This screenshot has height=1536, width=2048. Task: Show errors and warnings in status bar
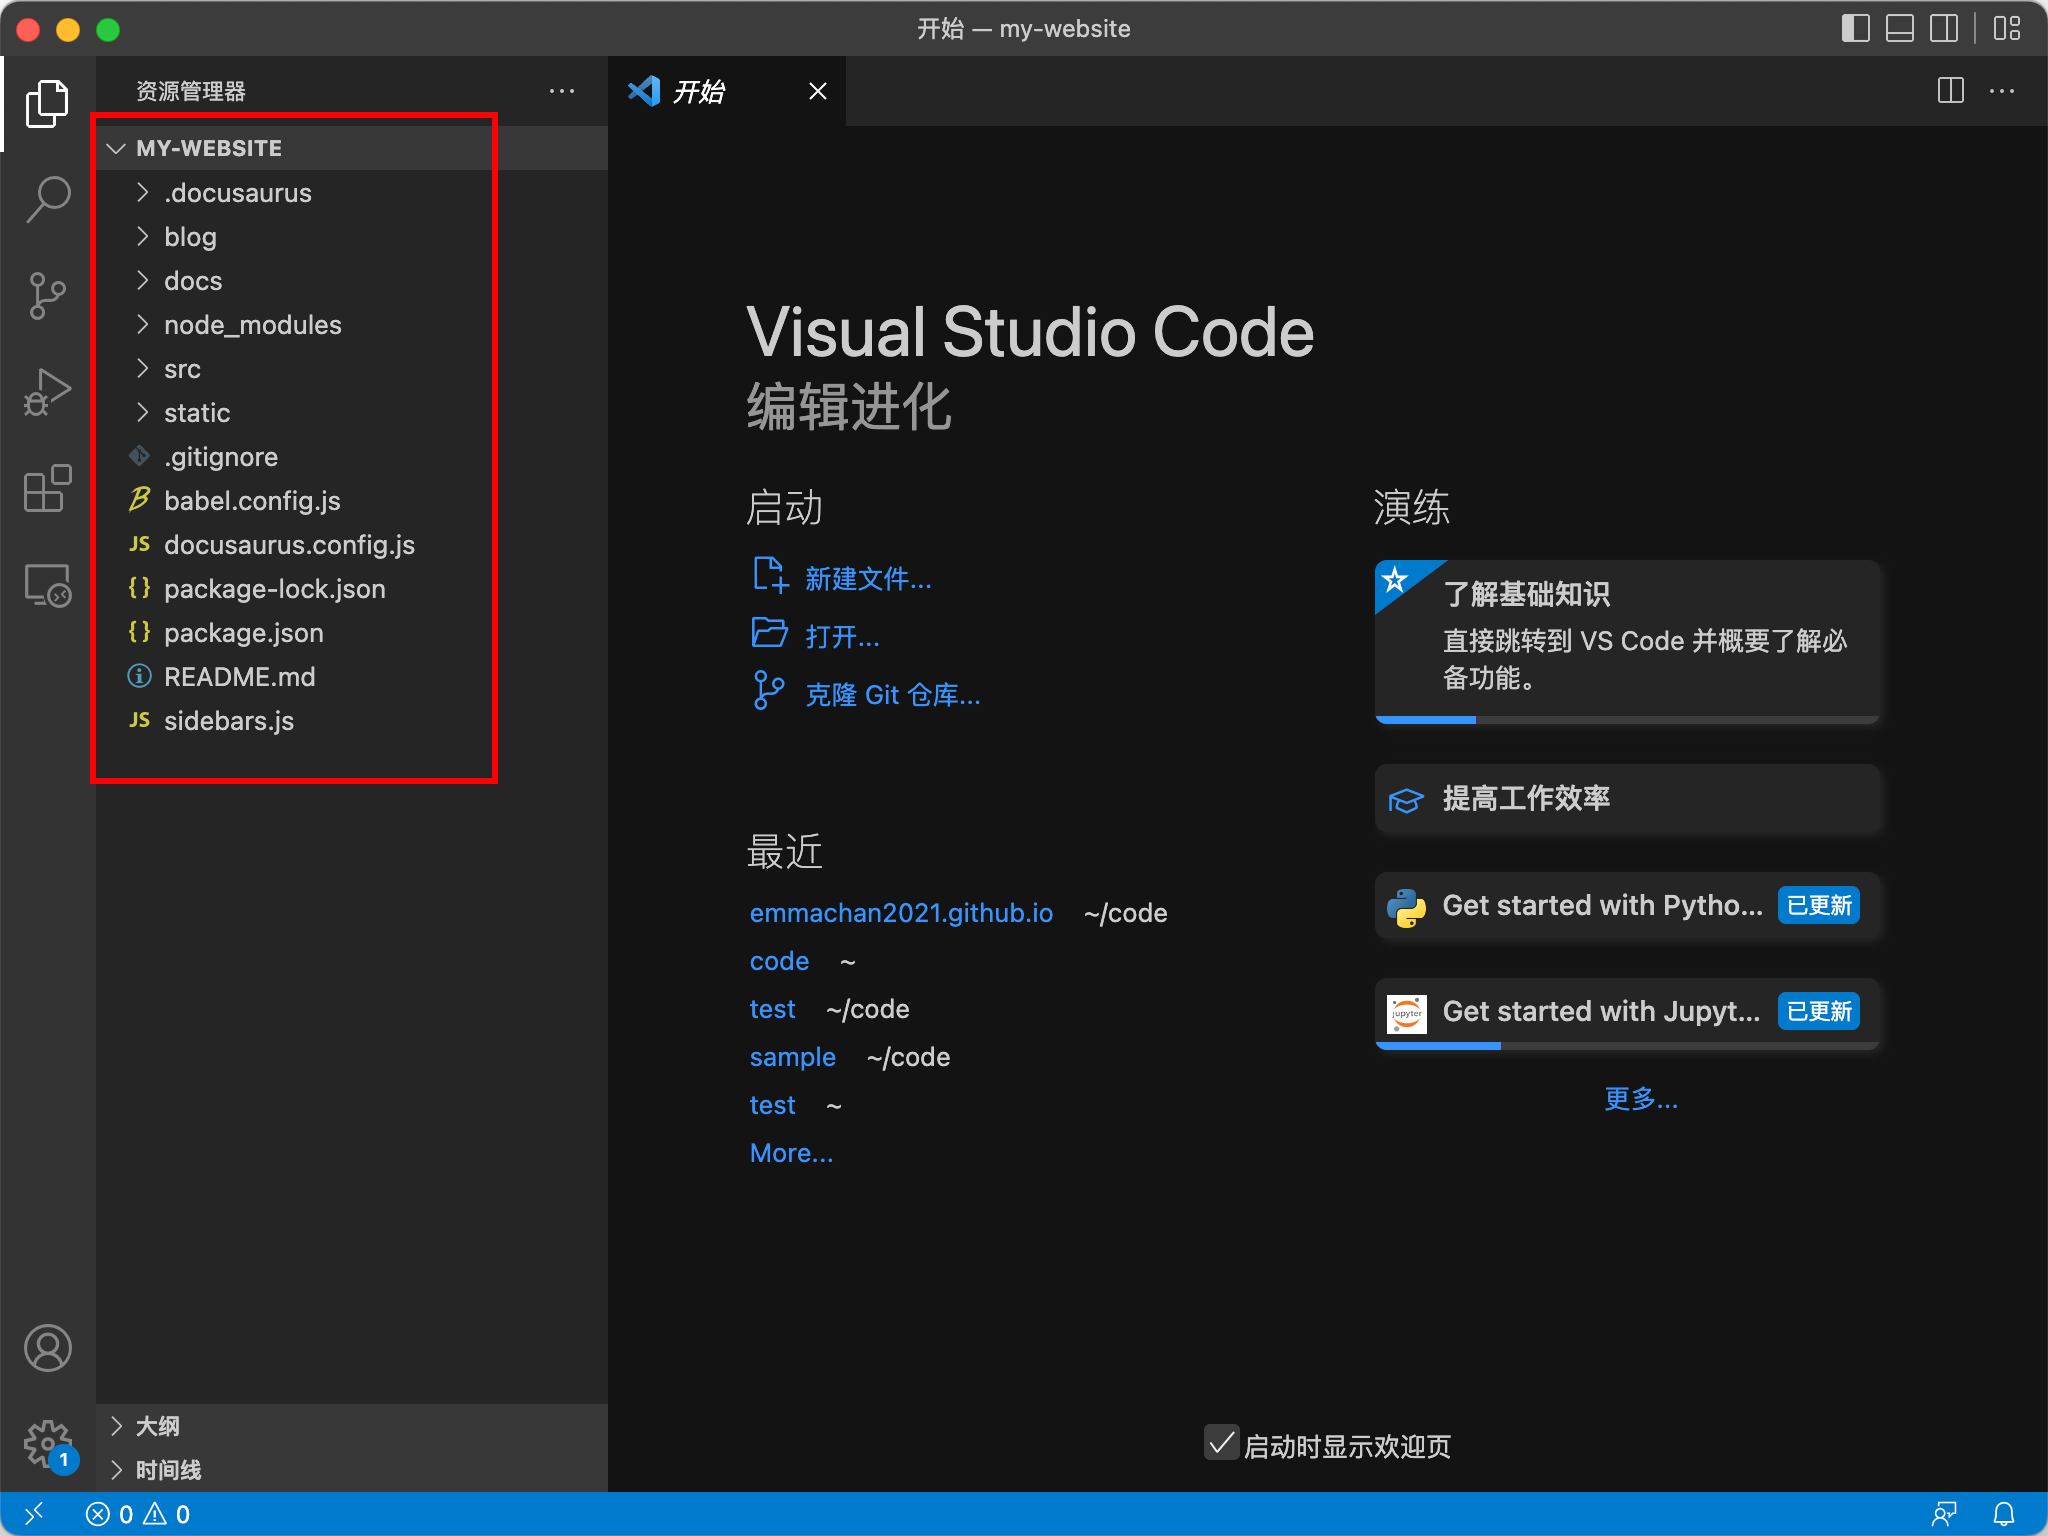click(138, 1514)
